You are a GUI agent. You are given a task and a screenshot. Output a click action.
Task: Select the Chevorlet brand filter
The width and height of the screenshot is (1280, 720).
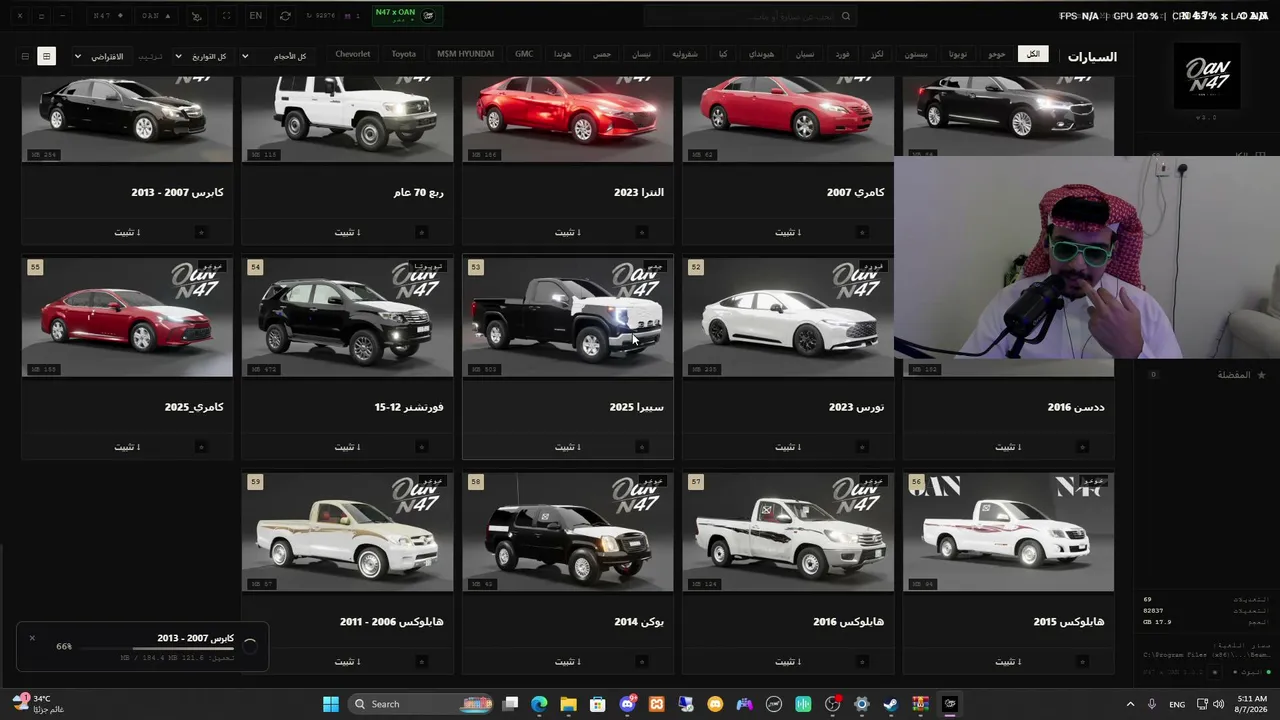point(353,54)
